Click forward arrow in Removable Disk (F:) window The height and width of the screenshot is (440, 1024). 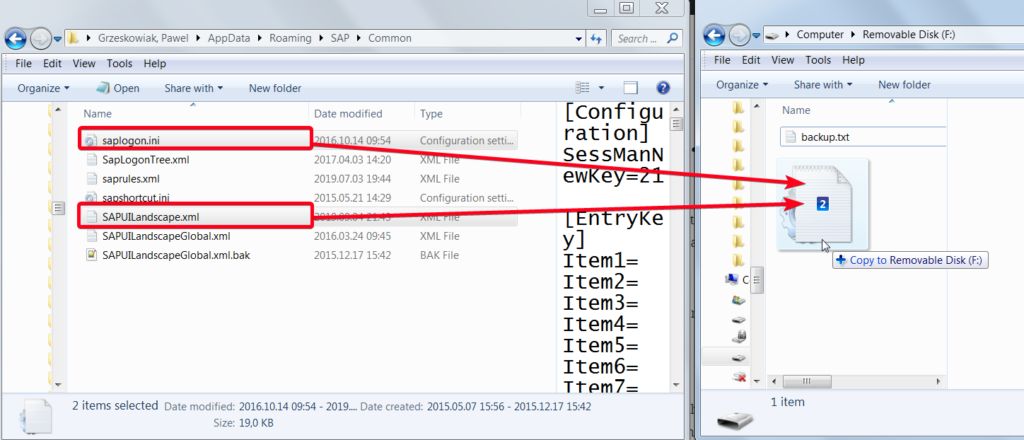click(739, 35)
